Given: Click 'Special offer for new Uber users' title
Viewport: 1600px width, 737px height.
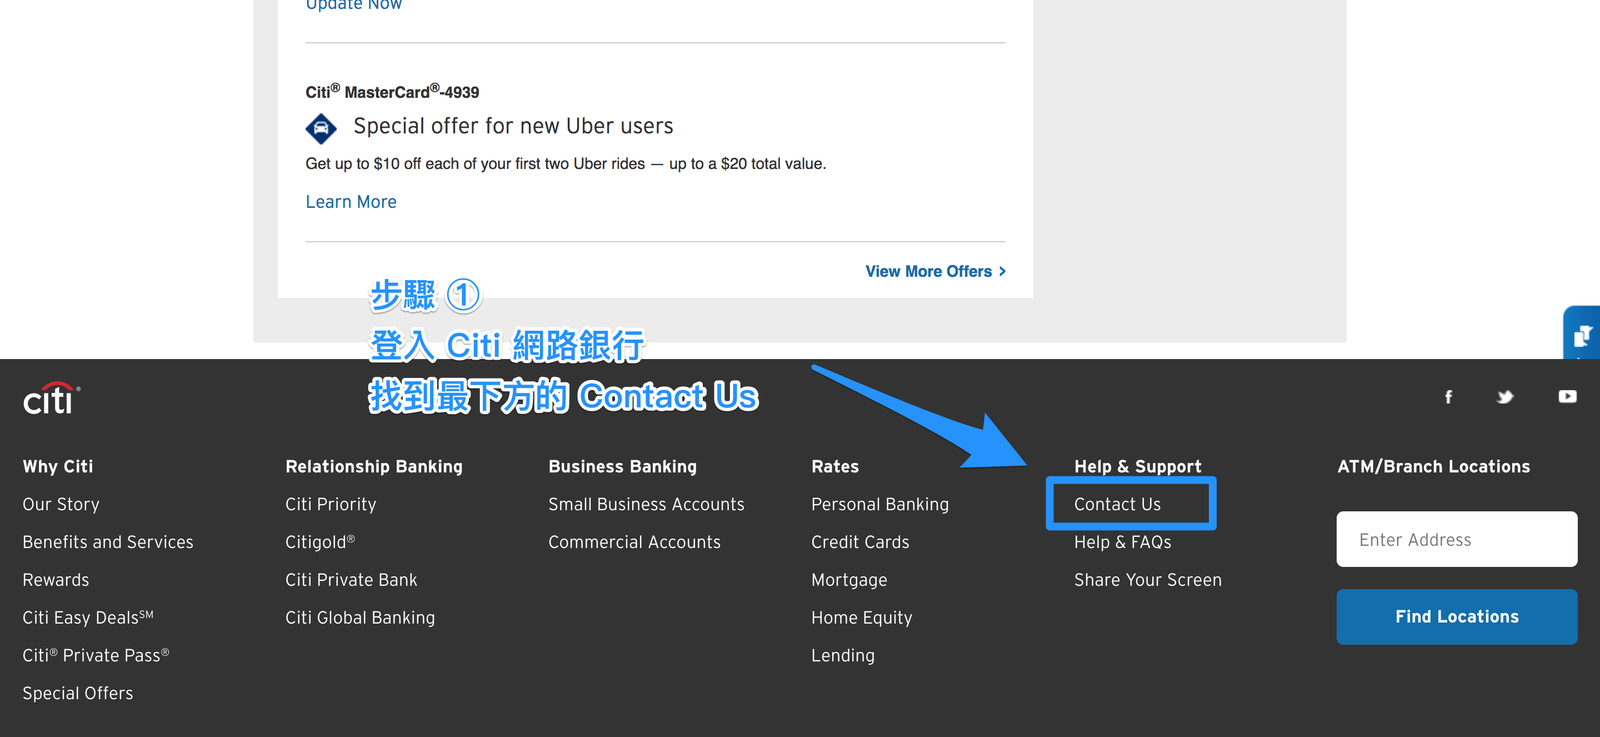Looking at the screenshot, I should coord(513,126).
